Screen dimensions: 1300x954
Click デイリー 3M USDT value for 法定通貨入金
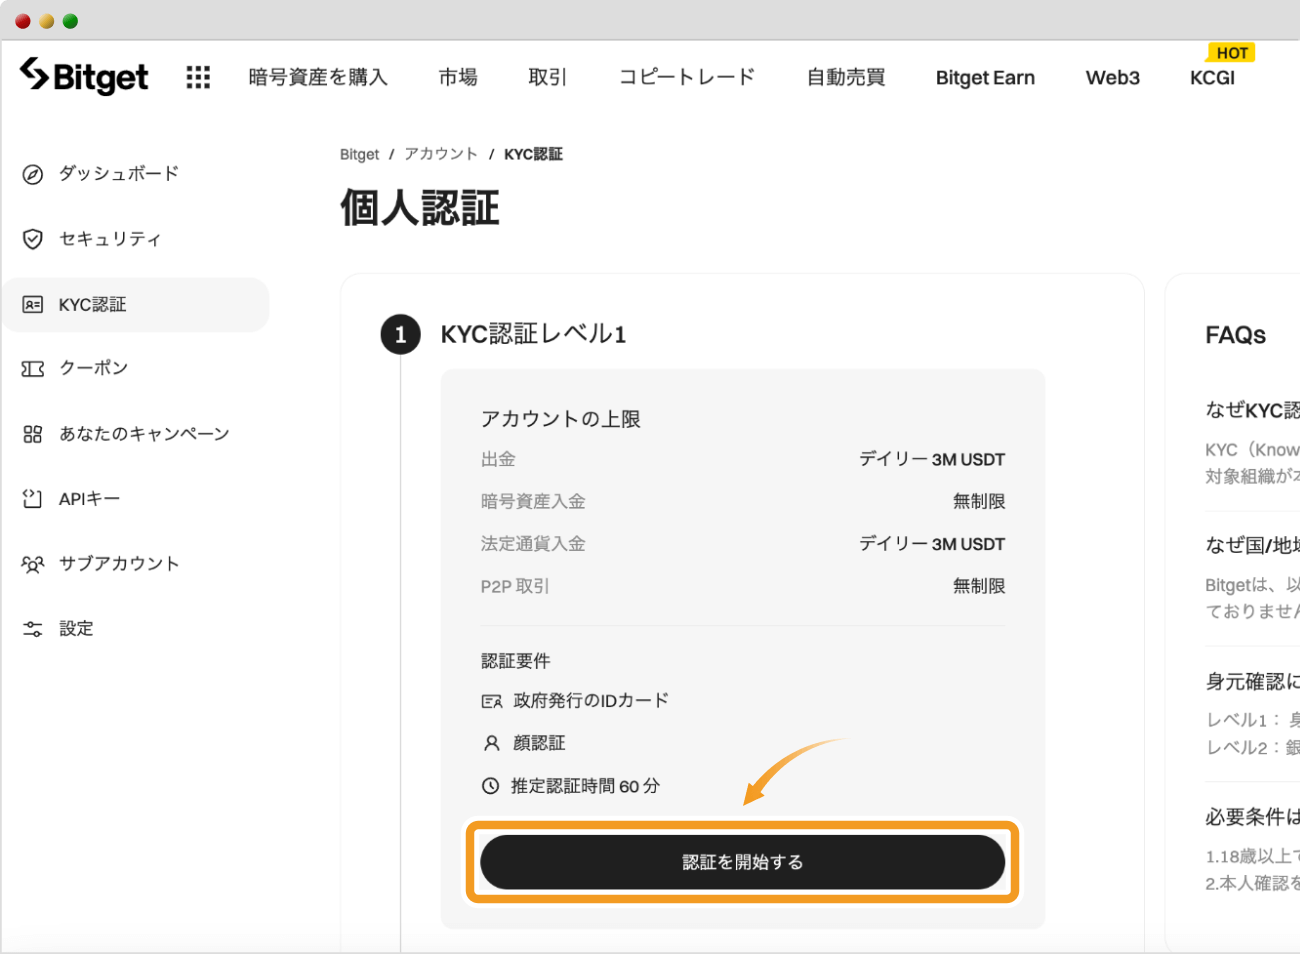pyautogui.click(x=932, y=544)
